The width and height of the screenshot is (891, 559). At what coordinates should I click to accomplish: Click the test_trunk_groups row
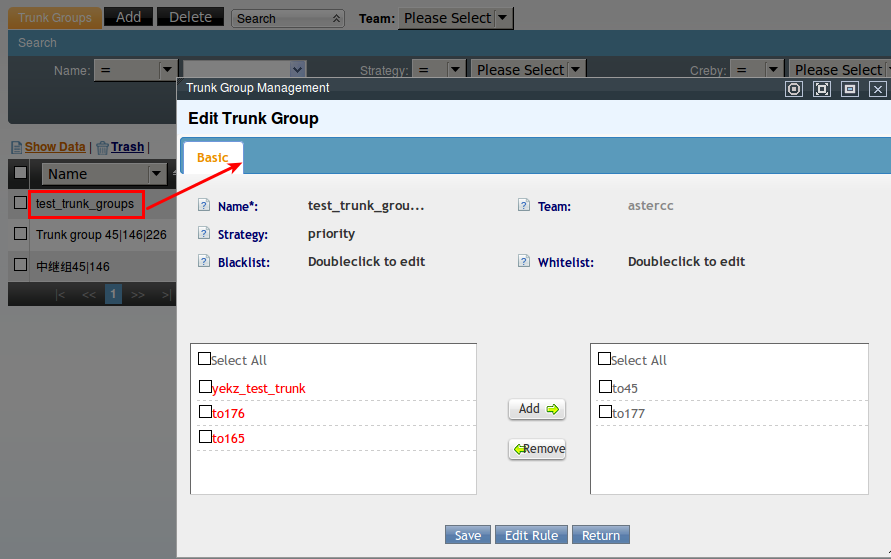[85, 204]
